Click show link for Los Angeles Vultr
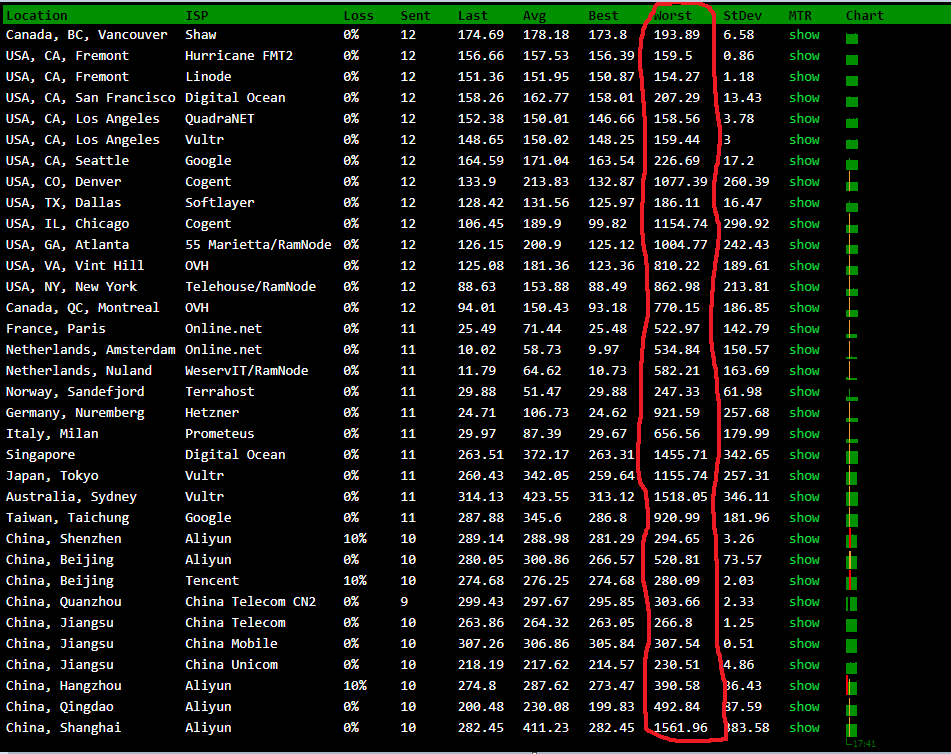This screenshot has height=754, width=951. click(804, 140)
